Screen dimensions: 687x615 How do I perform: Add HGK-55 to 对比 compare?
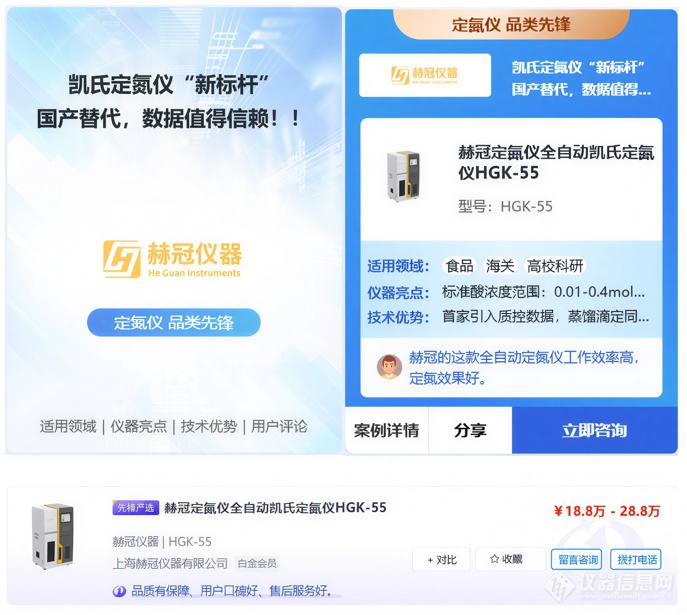pos(441,559)
